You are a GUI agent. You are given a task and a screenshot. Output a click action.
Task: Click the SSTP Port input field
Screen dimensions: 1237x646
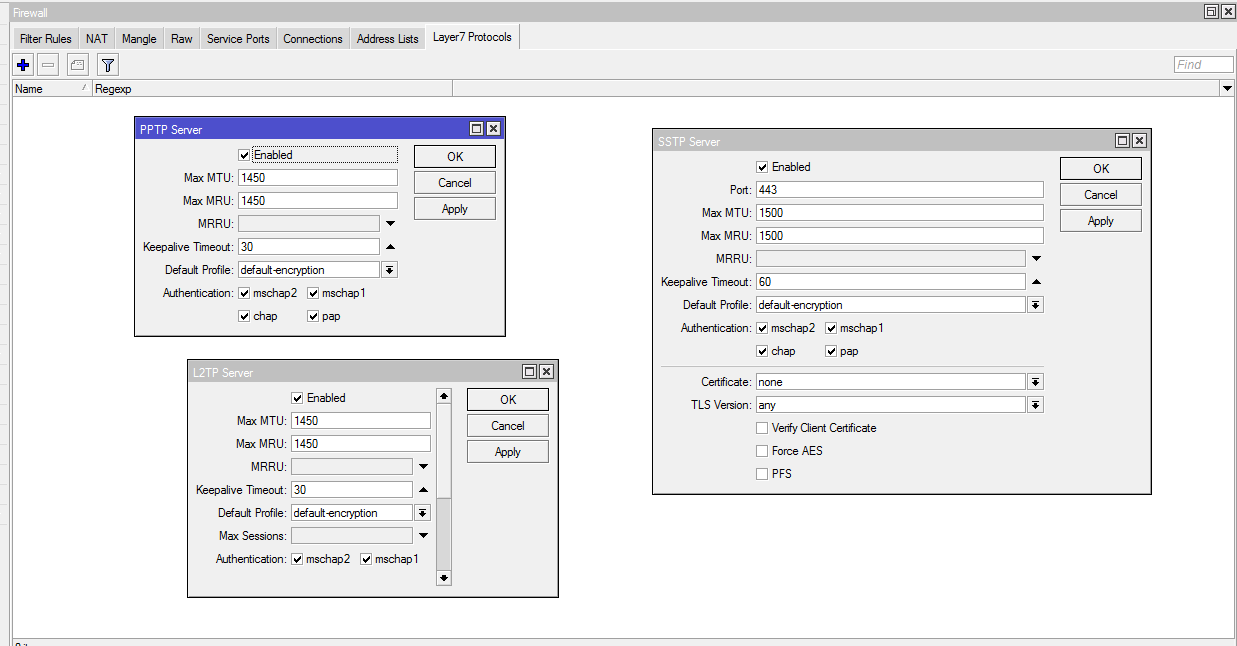click(898, 190)
